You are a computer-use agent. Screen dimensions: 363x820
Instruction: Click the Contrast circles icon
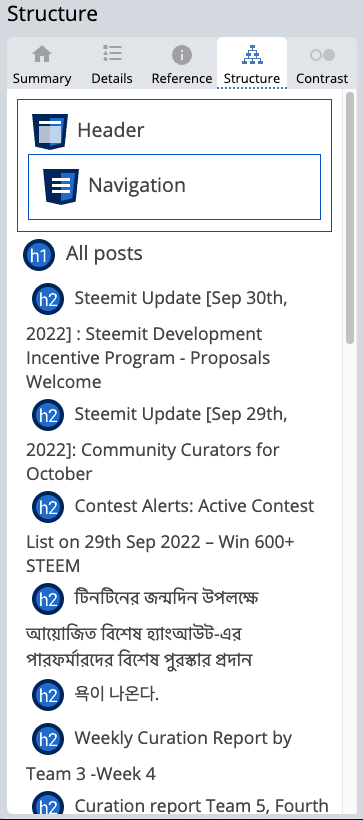[322, 55]
